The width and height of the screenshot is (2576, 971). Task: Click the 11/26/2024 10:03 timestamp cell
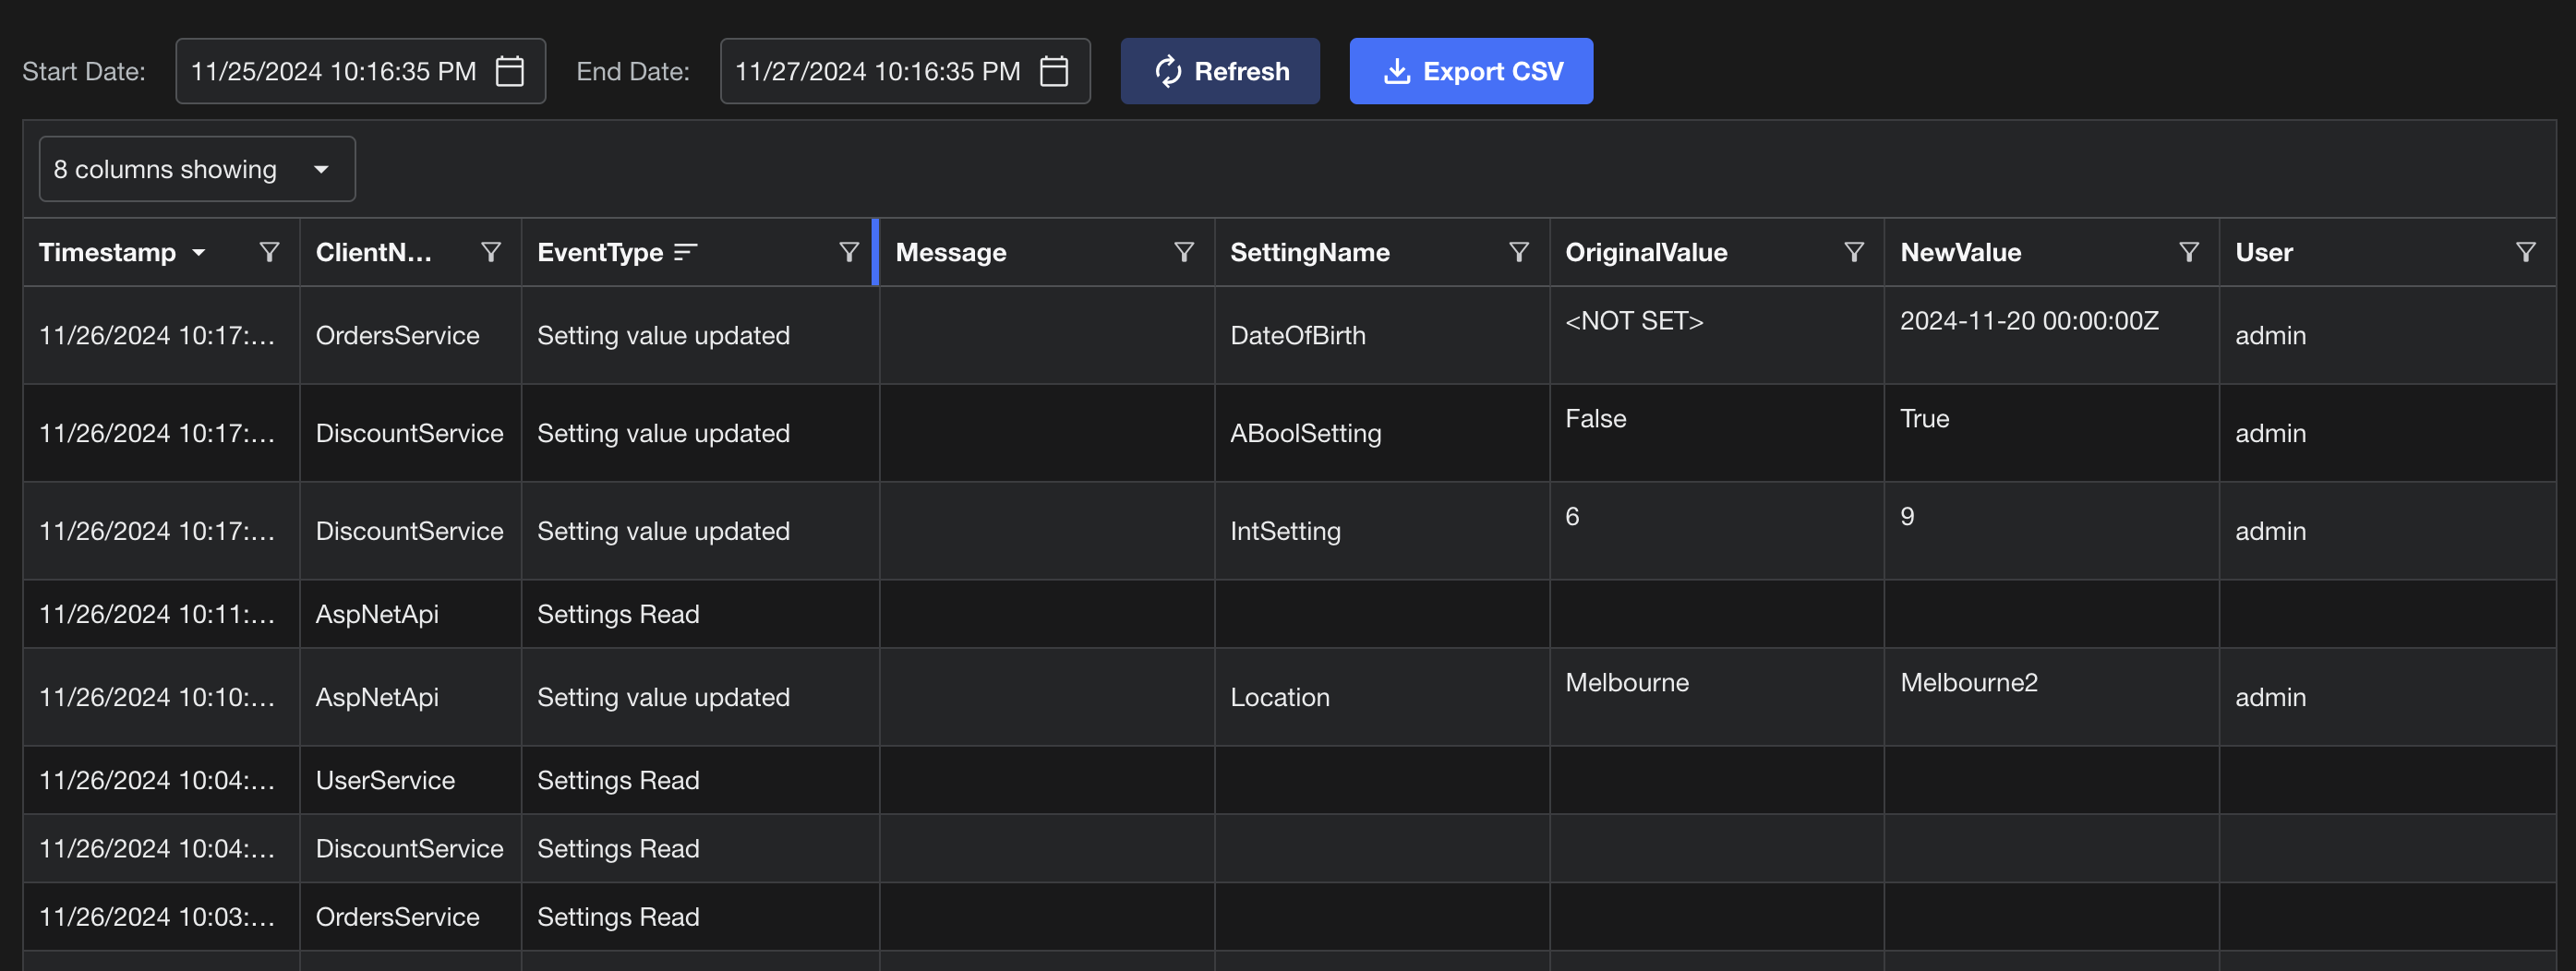click(x=161, y=917)
